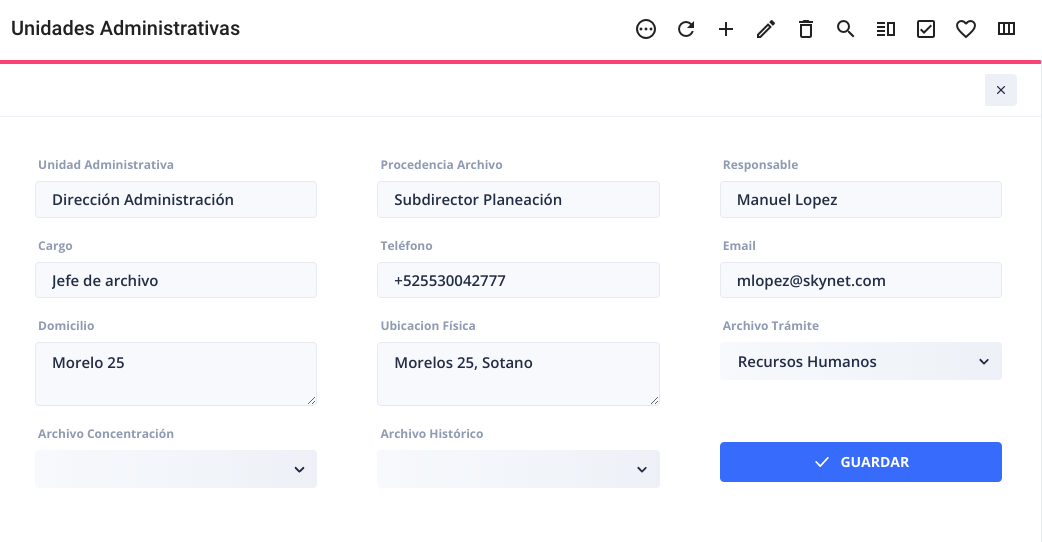Open the columns layout icon

[1006, 29]
